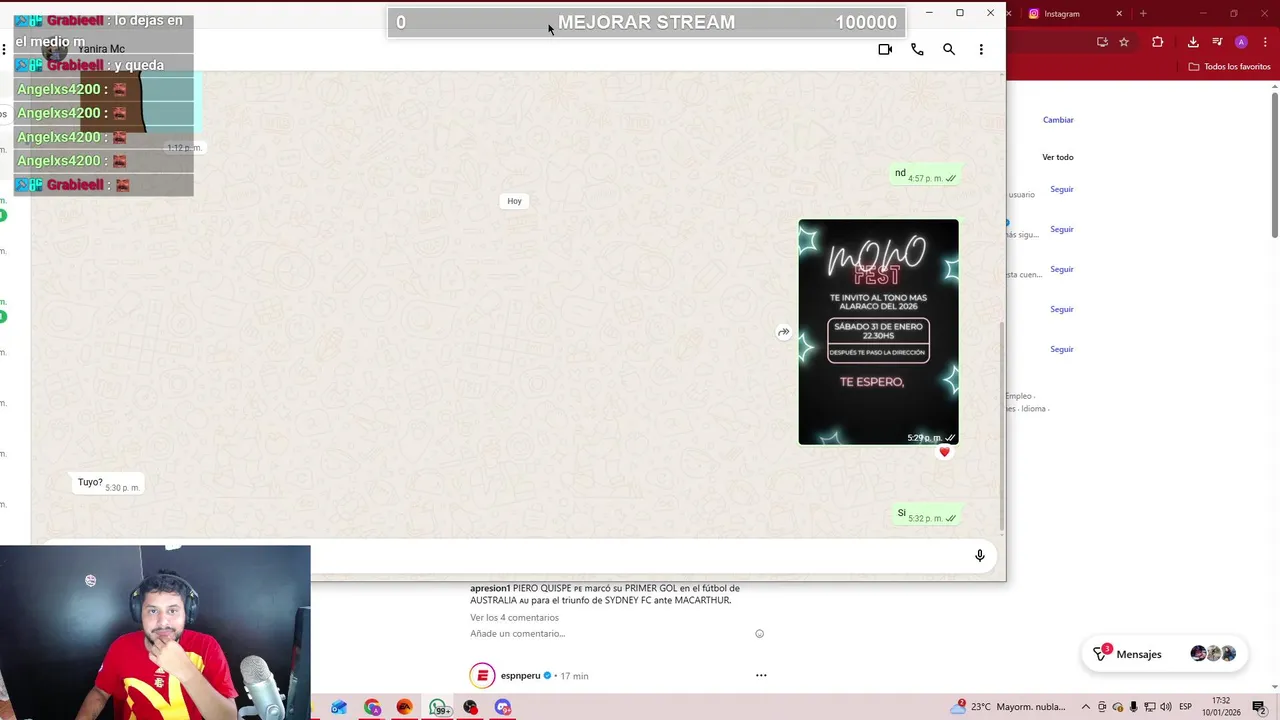Open weather widget showing 23°C
The image size is (1280, 720).
[1010, 707]
